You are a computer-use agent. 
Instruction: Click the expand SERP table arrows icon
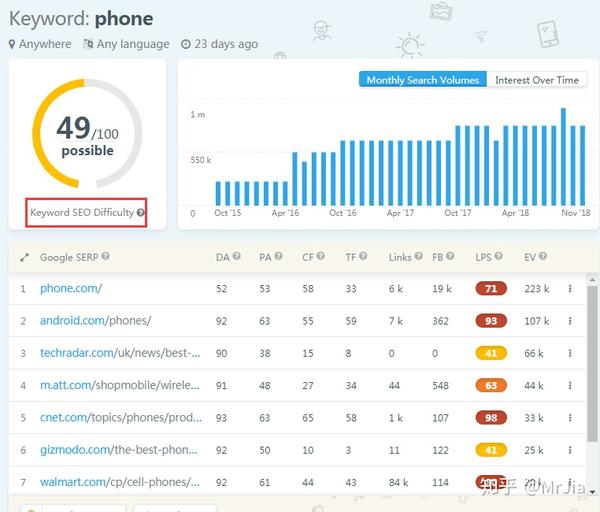[x=24, y=258]
